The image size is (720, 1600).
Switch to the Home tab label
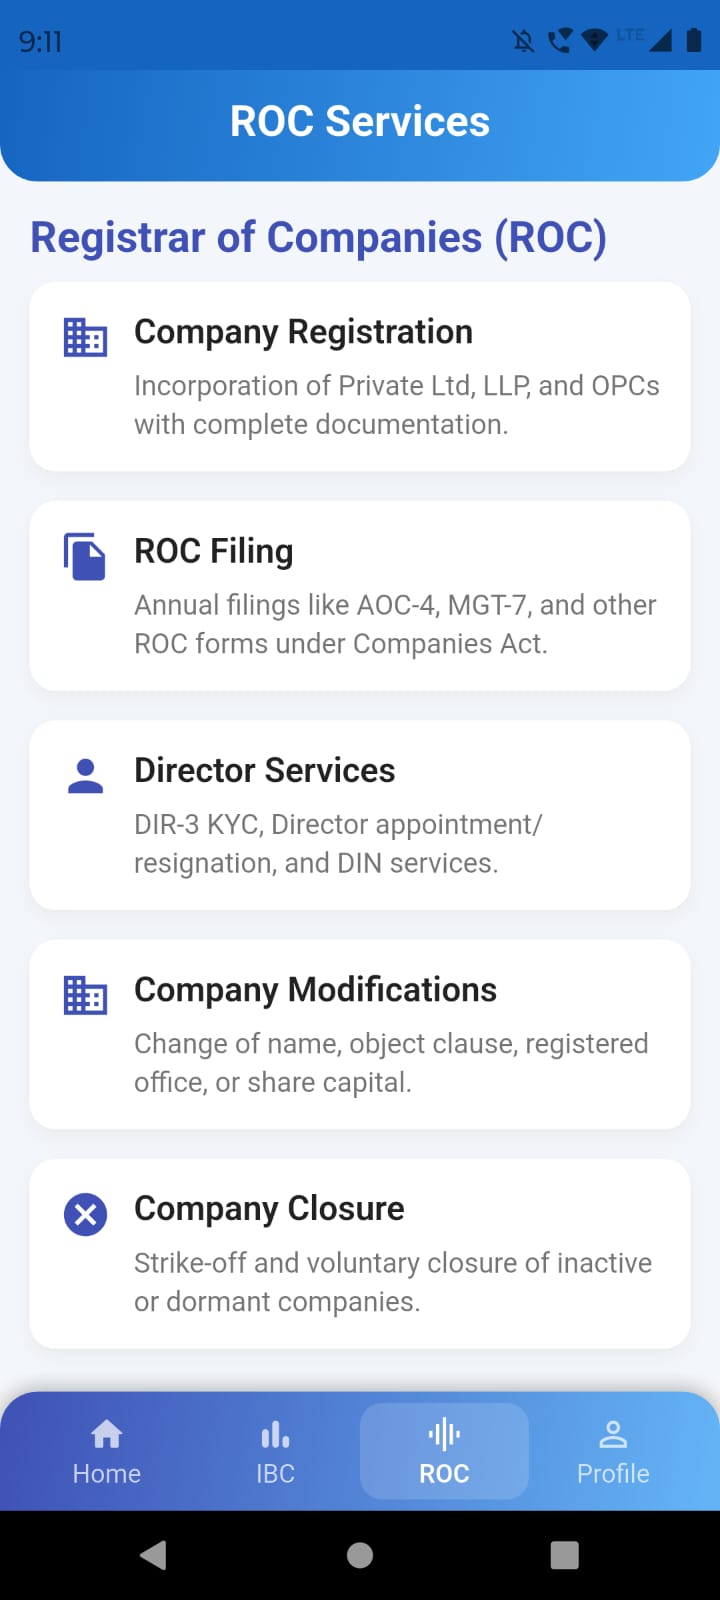pyautogui.click(x=107, y=1474)
